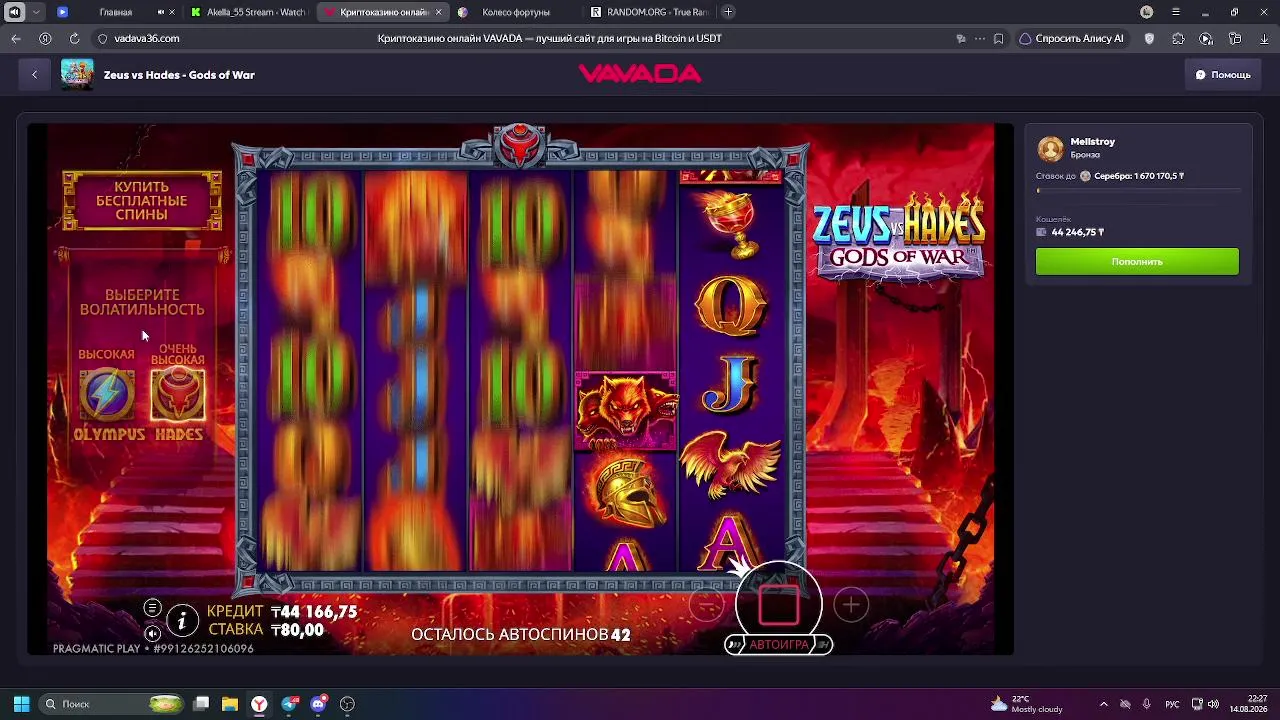Open Telegram from the taskbar
The height and width of the screenshot is (720, 1280).
[290, 704]
